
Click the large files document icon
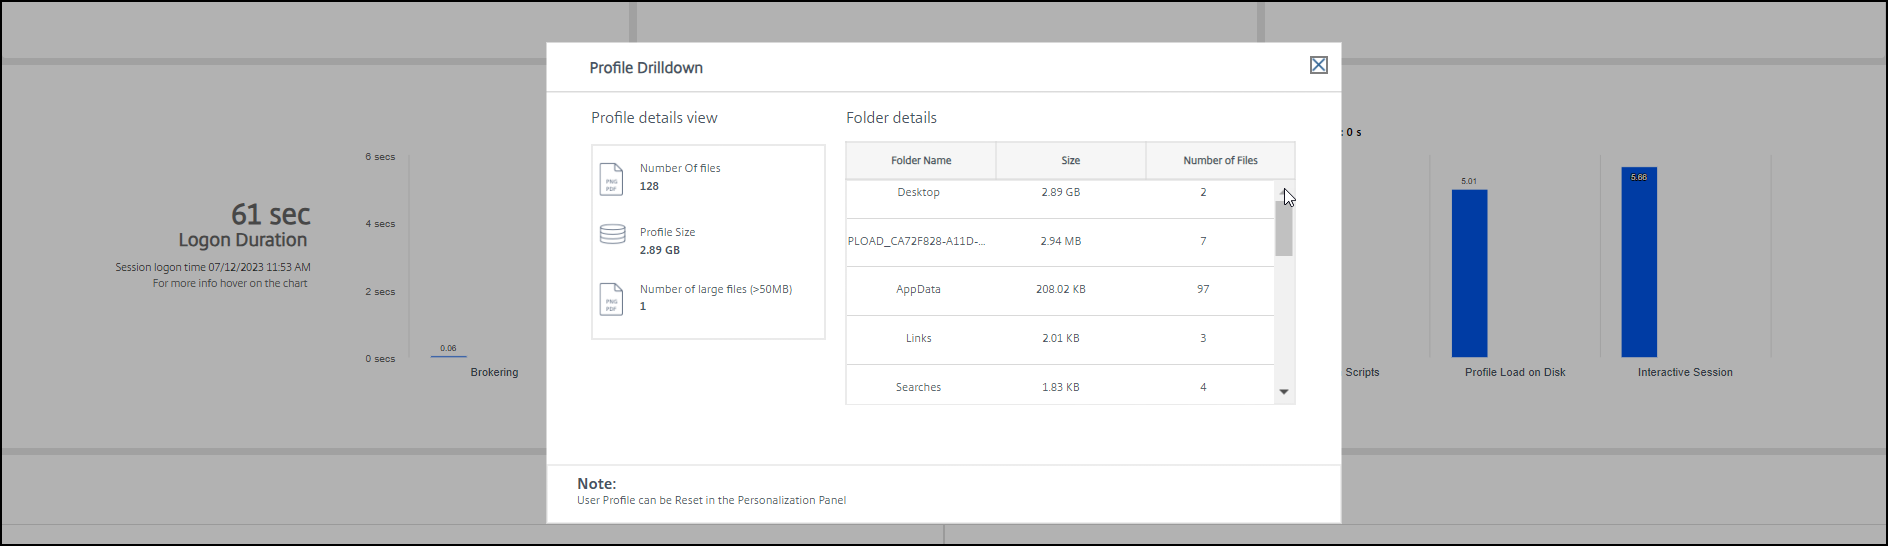611,299
